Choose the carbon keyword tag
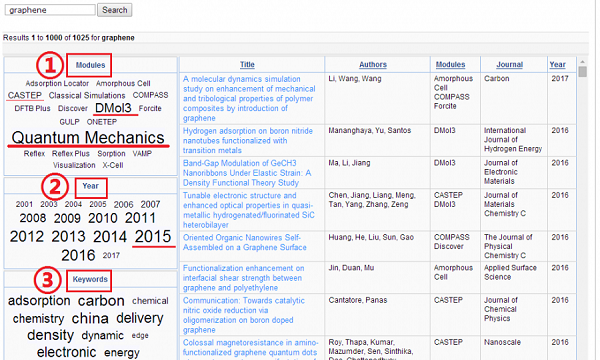This screenshot has height=360, width=600. (x=101, y=301)
